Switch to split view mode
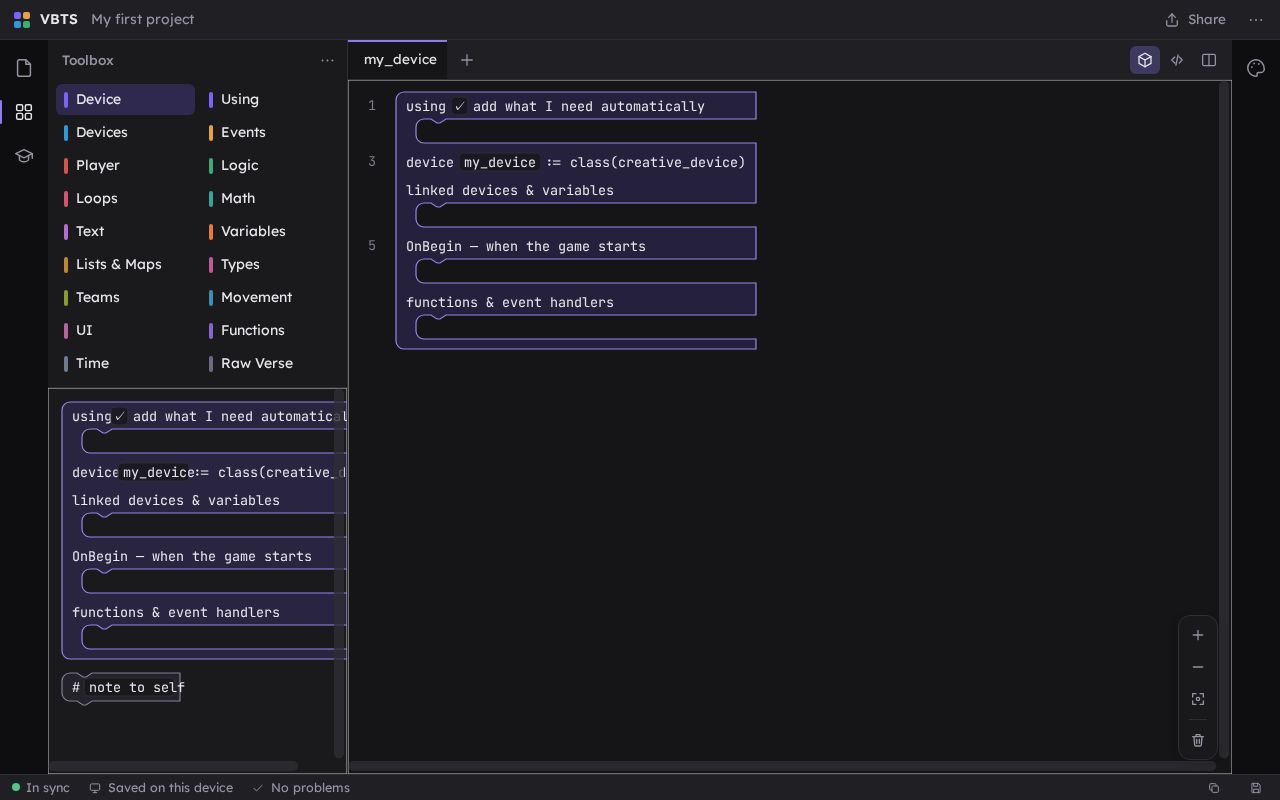Image resolution: width=1280 pixels, height=800 pixels. tap(1209, 60)
